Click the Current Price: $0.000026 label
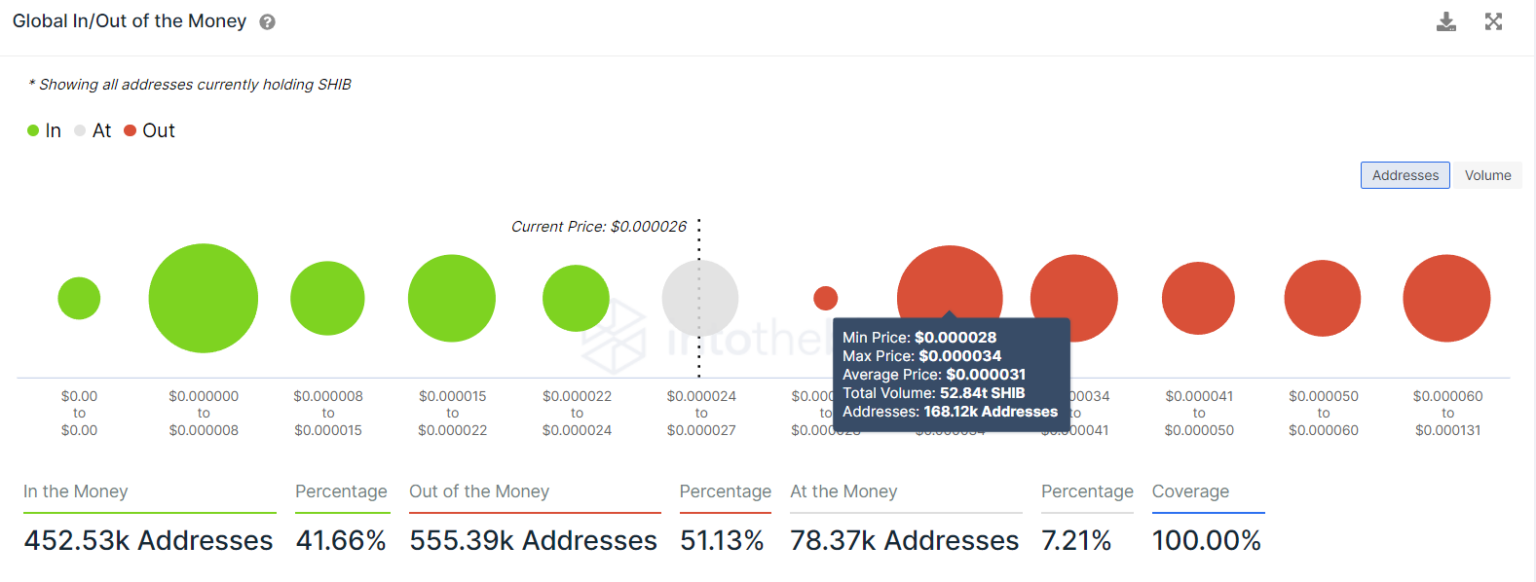The height and width of the screenshot is (582, 1536). [x=599, y=227]
